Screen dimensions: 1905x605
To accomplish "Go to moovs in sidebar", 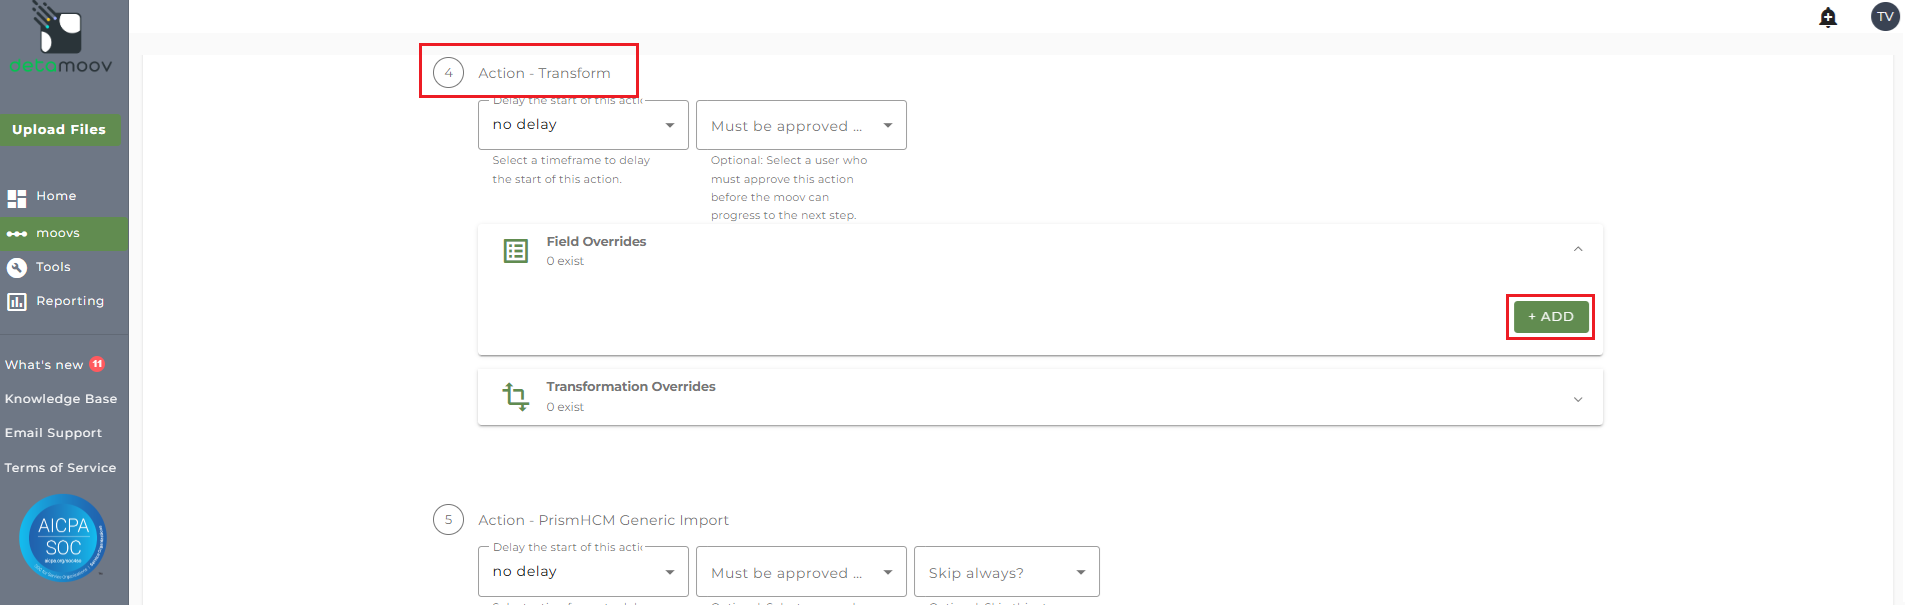I will (x=58, y=234).
